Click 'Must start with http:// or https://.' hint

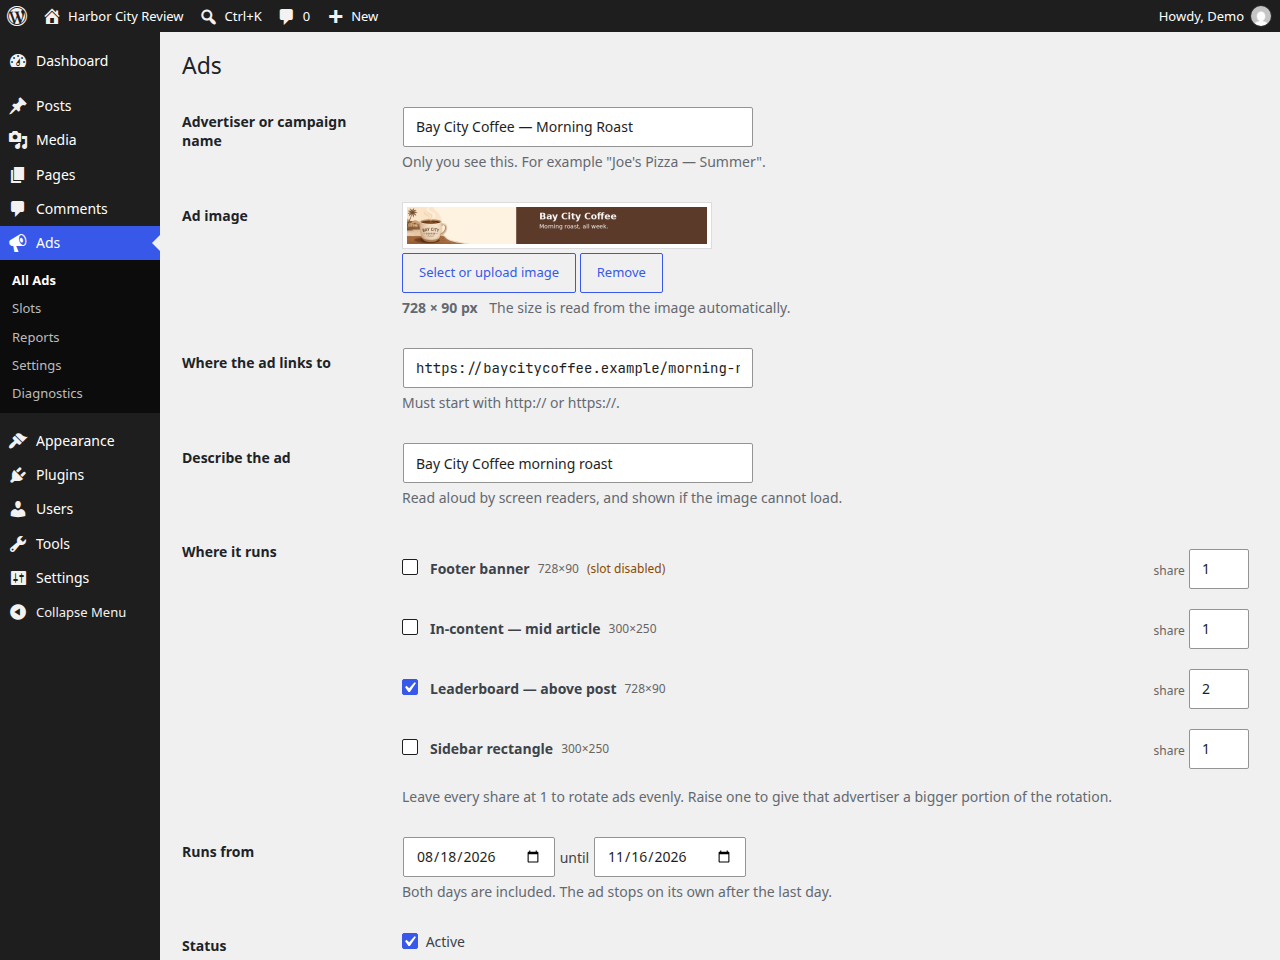point(511,403)
